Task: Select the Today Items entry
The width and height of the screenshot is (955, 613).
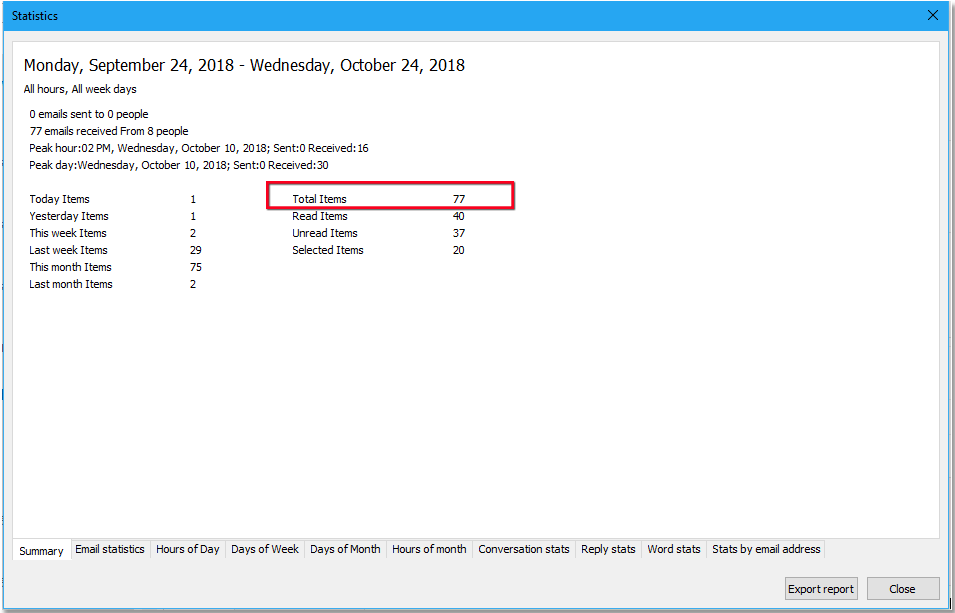Action: (x=59, y=199)
